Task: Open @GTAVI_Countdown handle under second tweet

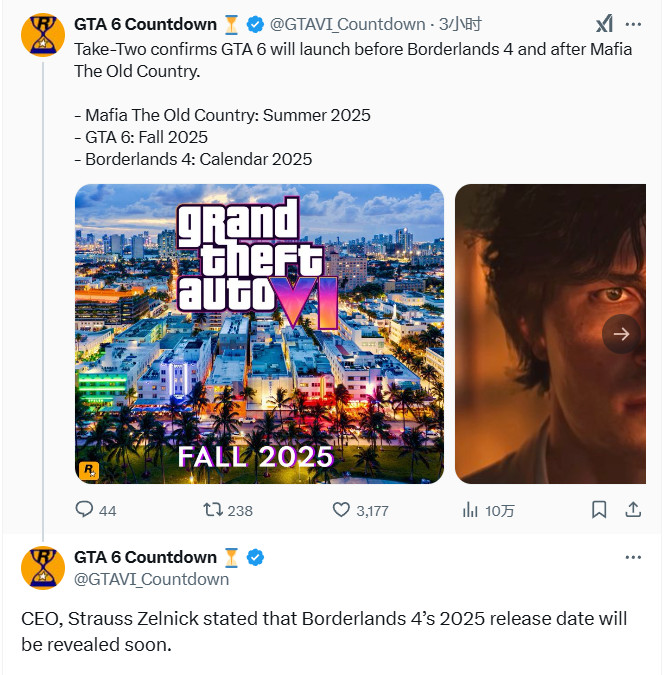Action: [151, 579]
